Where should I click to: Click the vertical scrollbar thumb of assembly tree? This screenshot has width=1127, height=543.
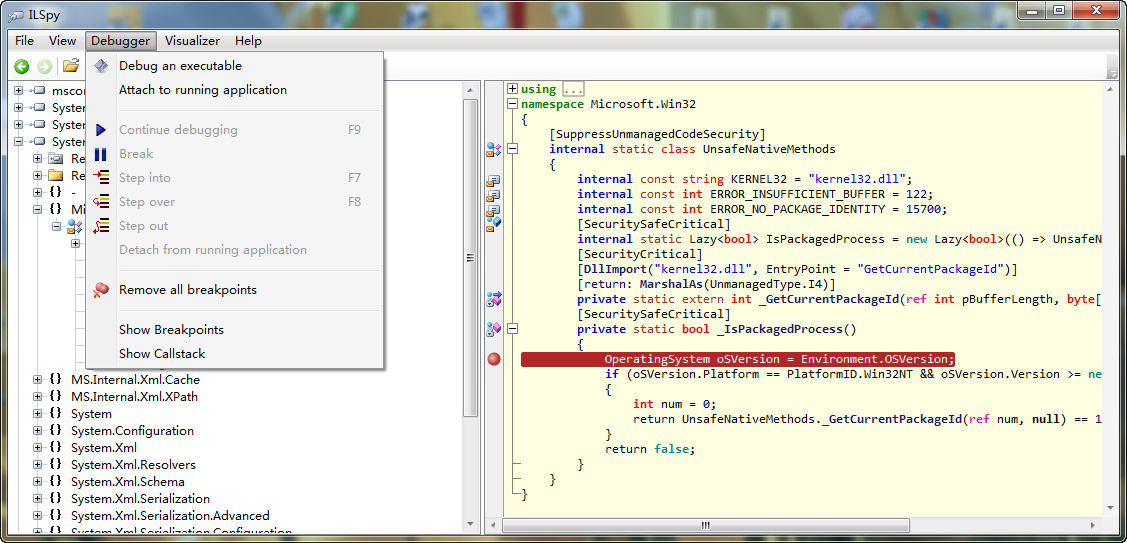470,257
